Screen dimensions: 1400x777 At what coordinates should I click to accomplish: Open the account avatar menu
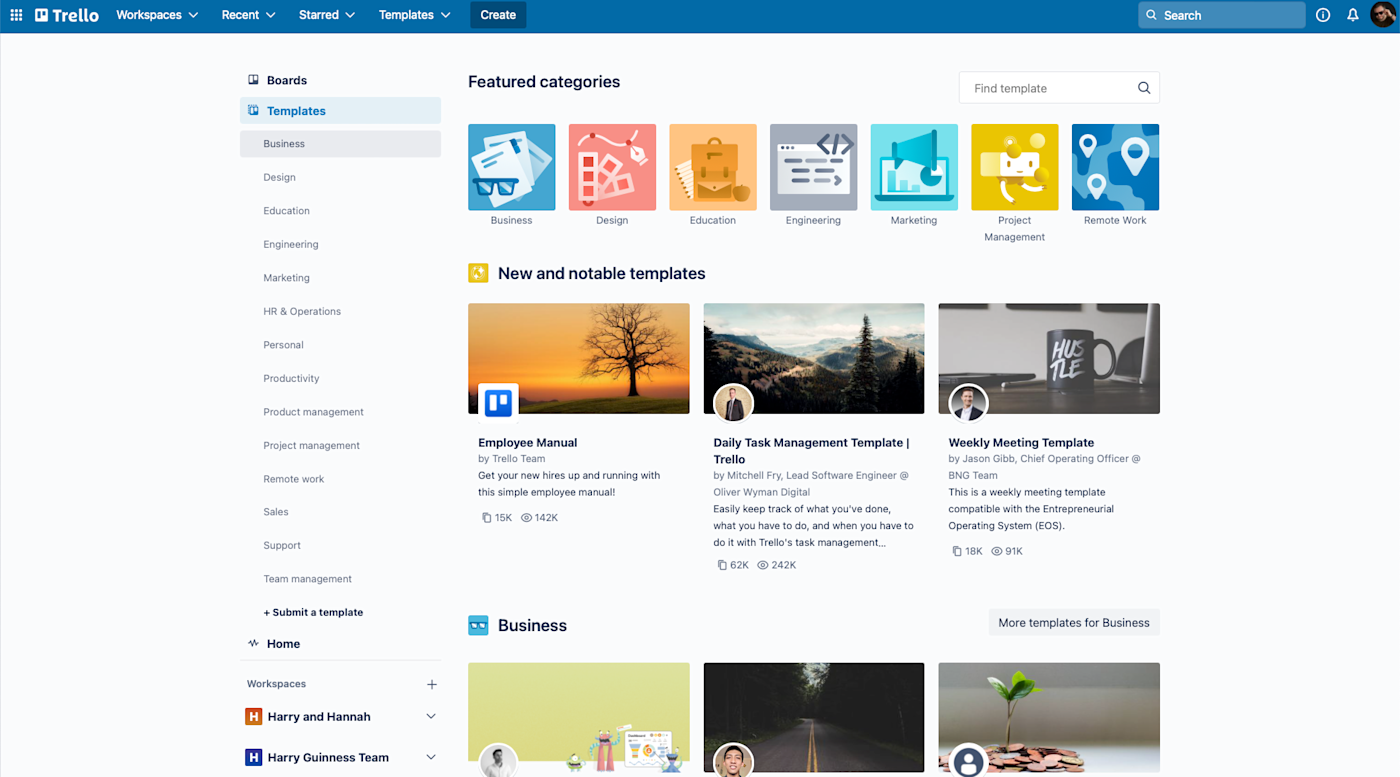1383,15
